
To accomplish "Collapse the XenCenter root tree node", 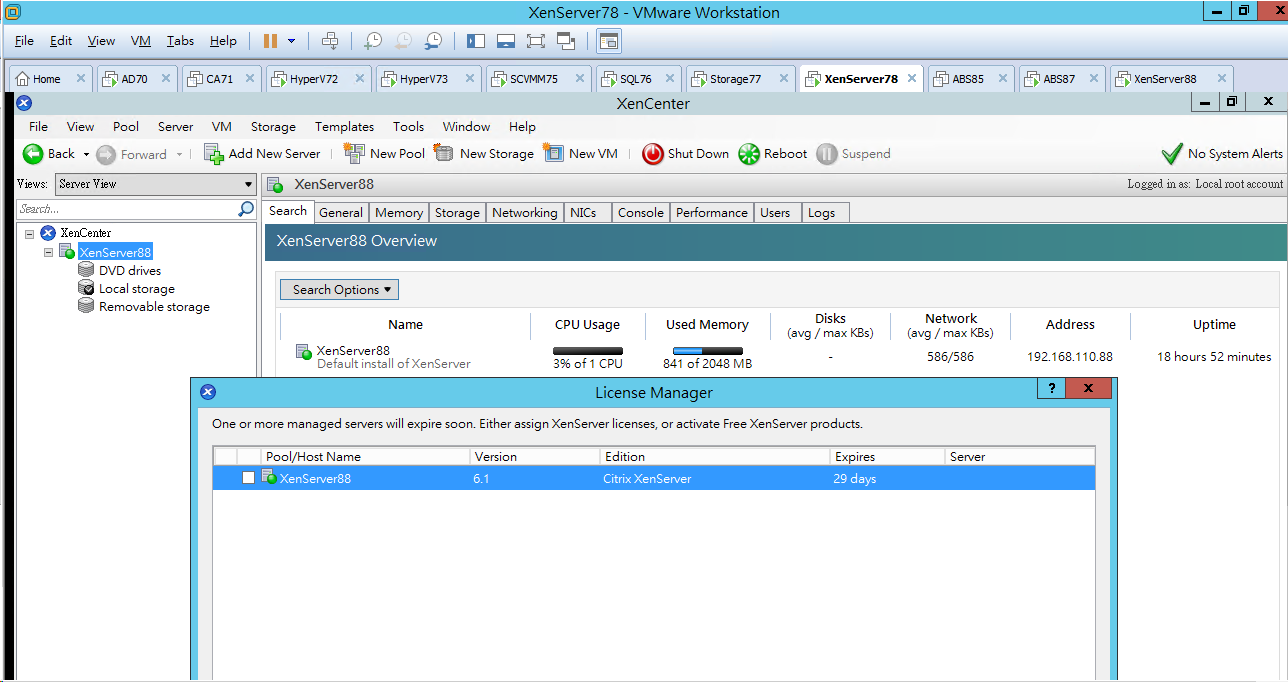I will click(x=30, y=233).
